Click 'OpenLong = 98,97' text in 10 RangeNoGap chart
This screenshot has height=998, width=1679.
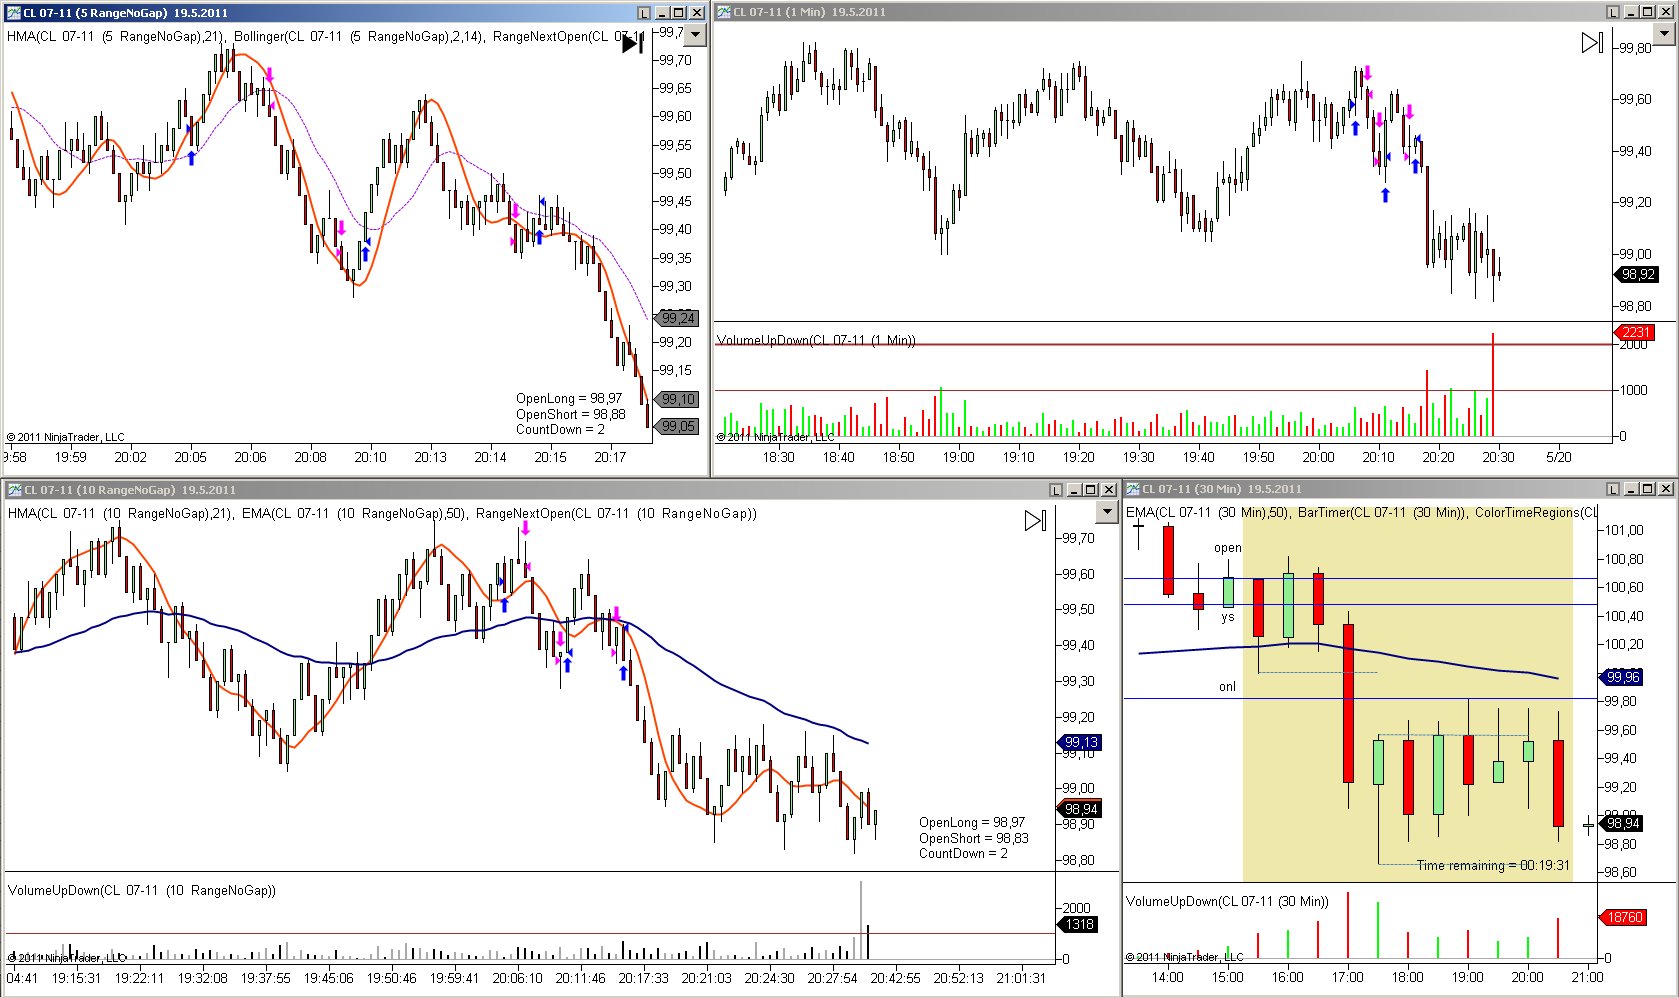[972, 822]
